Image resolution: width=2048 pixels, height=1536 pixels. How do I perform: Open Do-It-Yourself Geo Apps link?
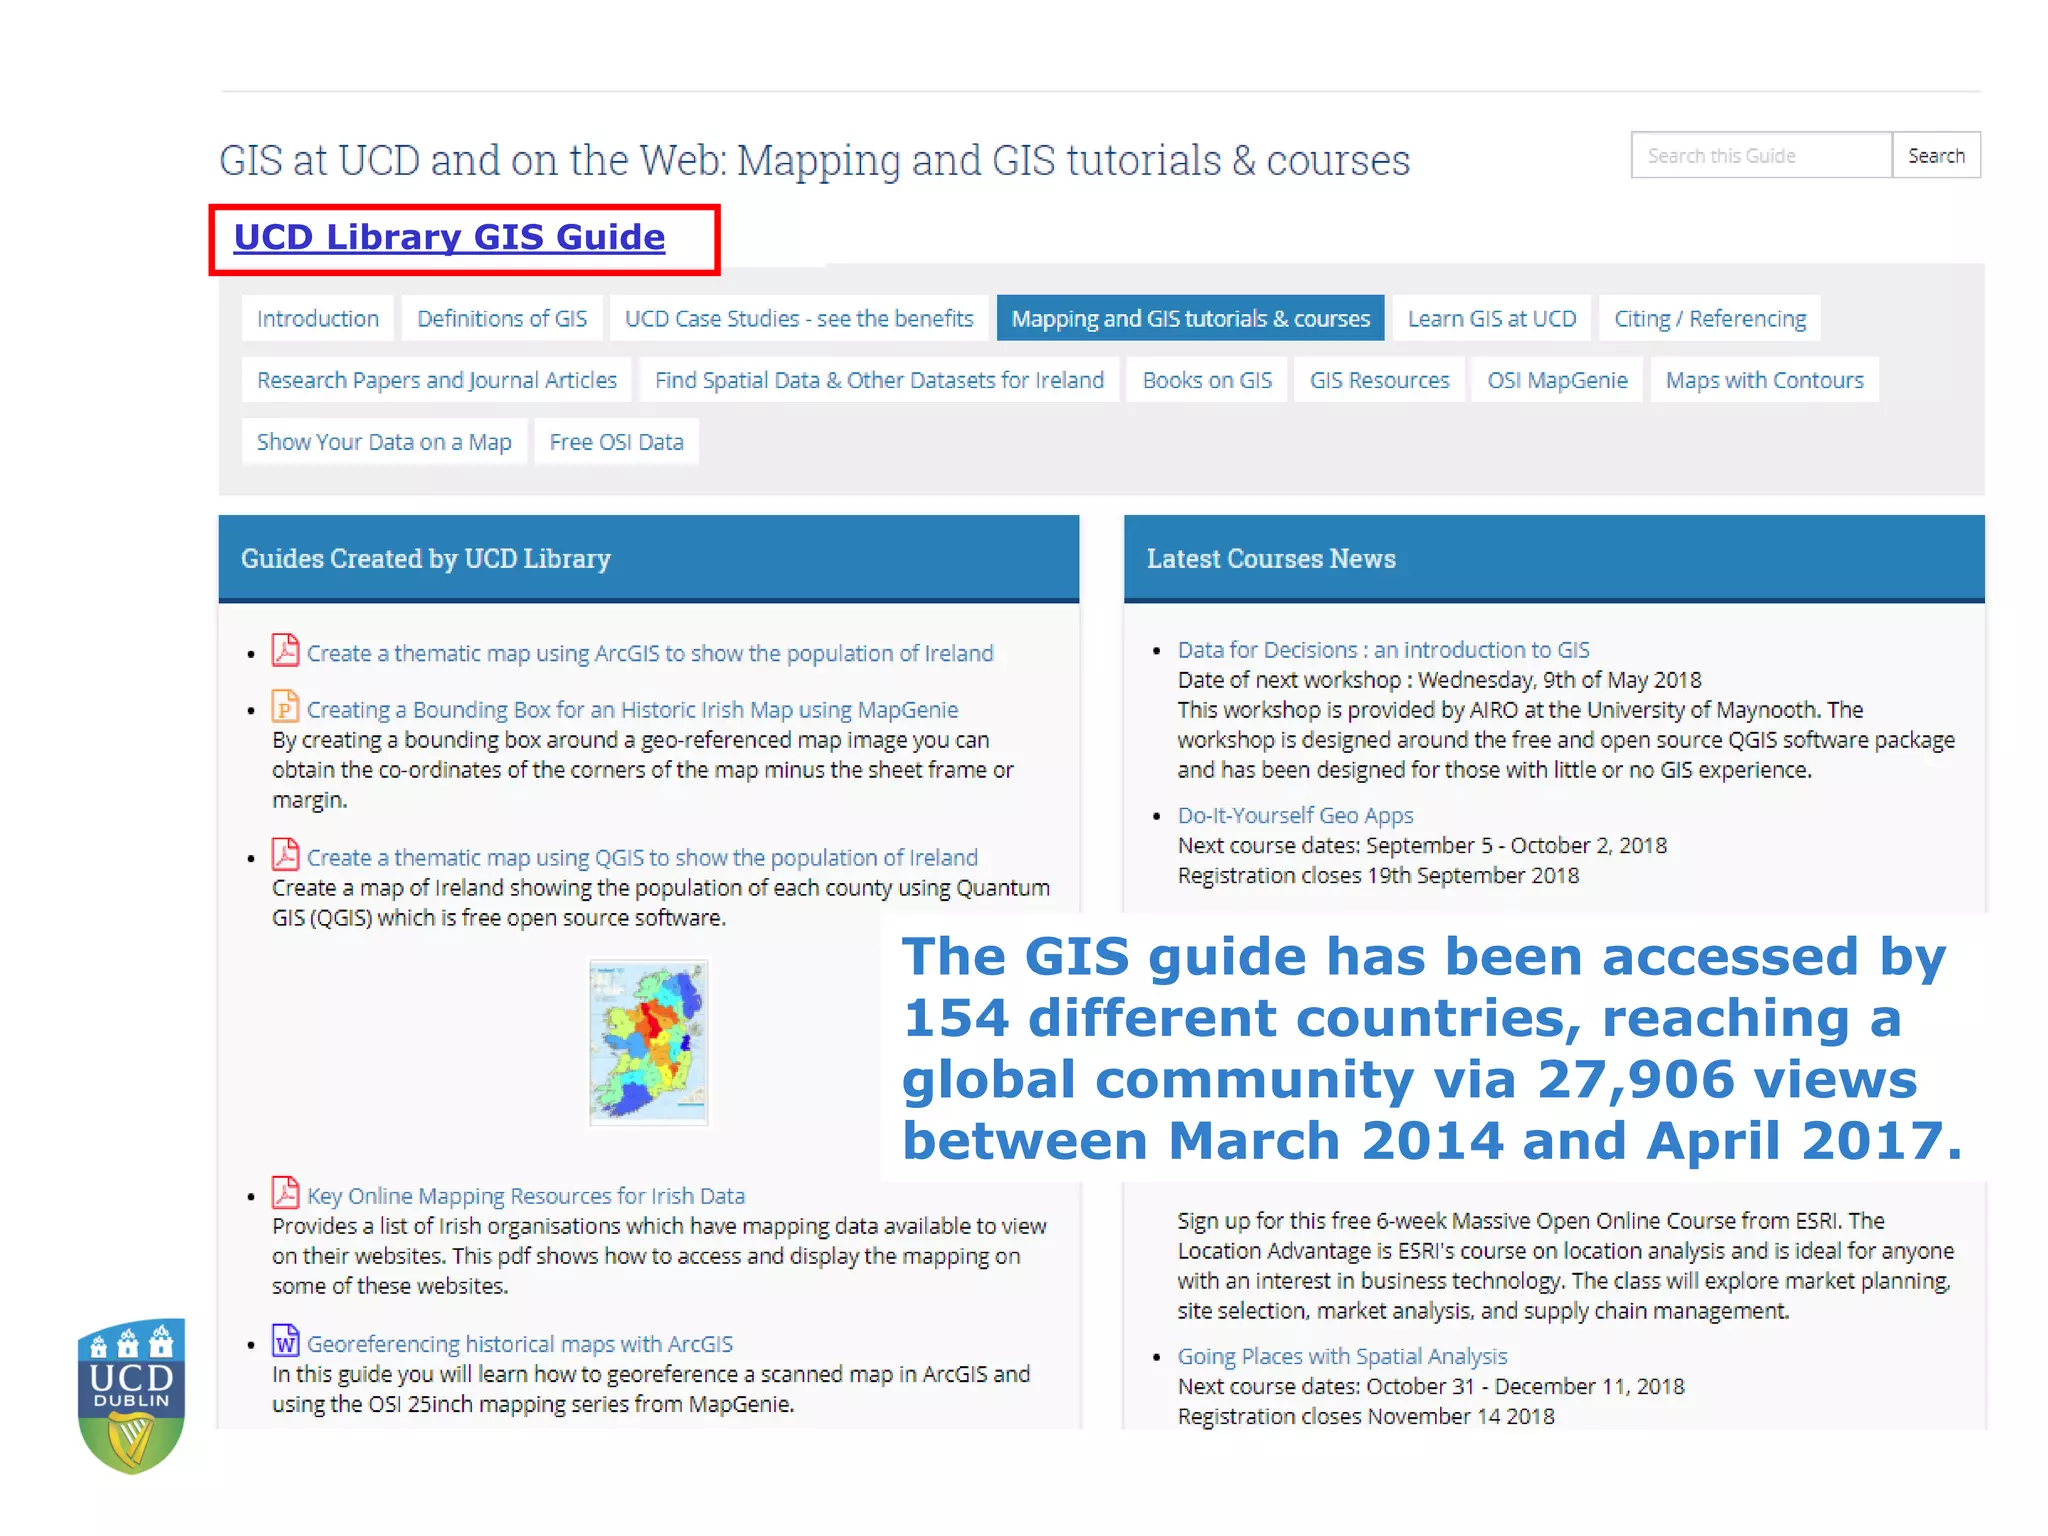pyautogui.click(x=1295, y=816)
